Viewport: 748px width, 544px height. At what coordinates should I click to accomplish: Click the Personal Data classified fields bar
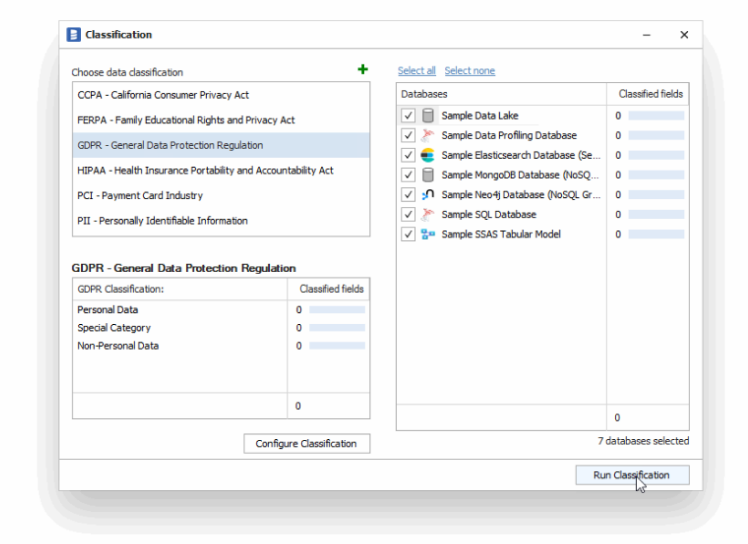click(x=336, y=310)
